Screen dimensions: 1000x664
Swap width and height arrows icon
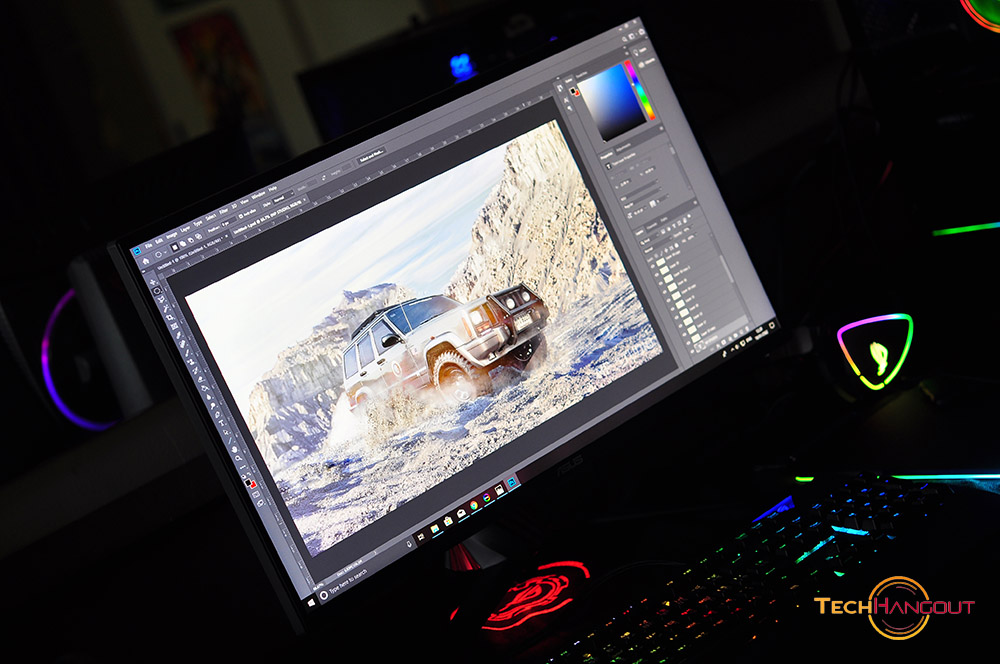click(x=323, y=178)
